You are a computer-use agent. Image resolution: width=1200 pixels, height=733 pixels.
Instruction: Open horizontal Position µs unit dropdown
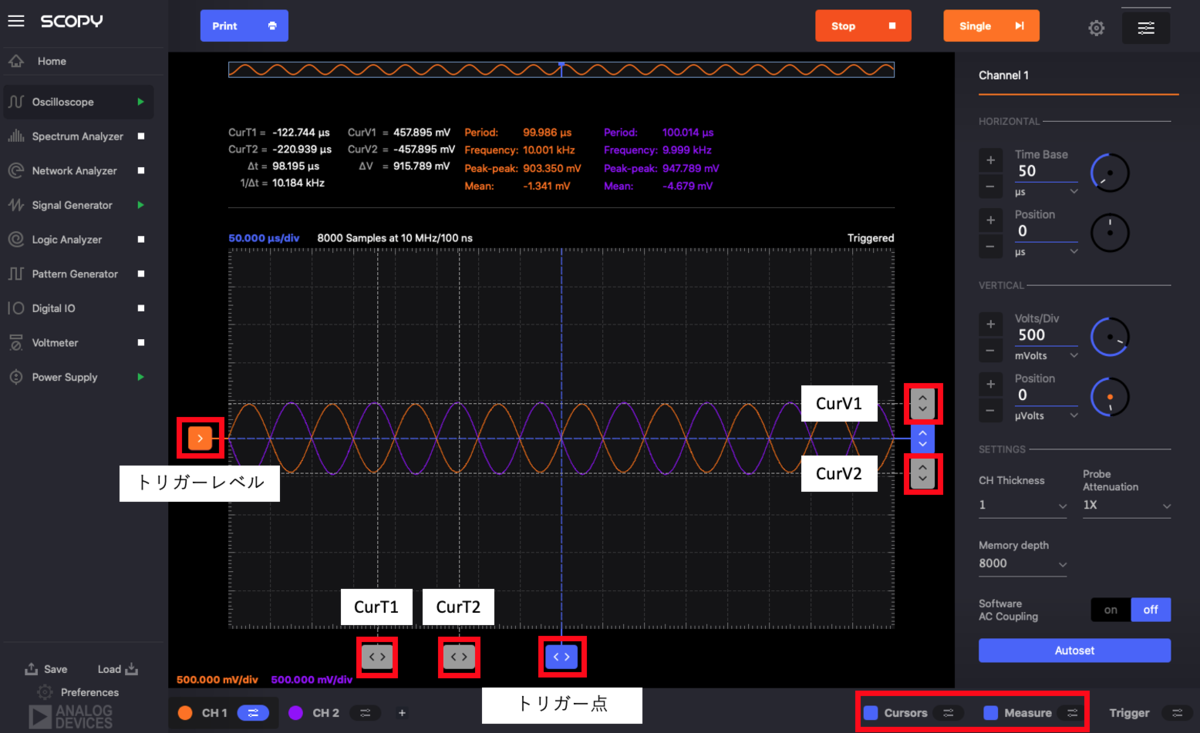click(x=1046, y=252)
